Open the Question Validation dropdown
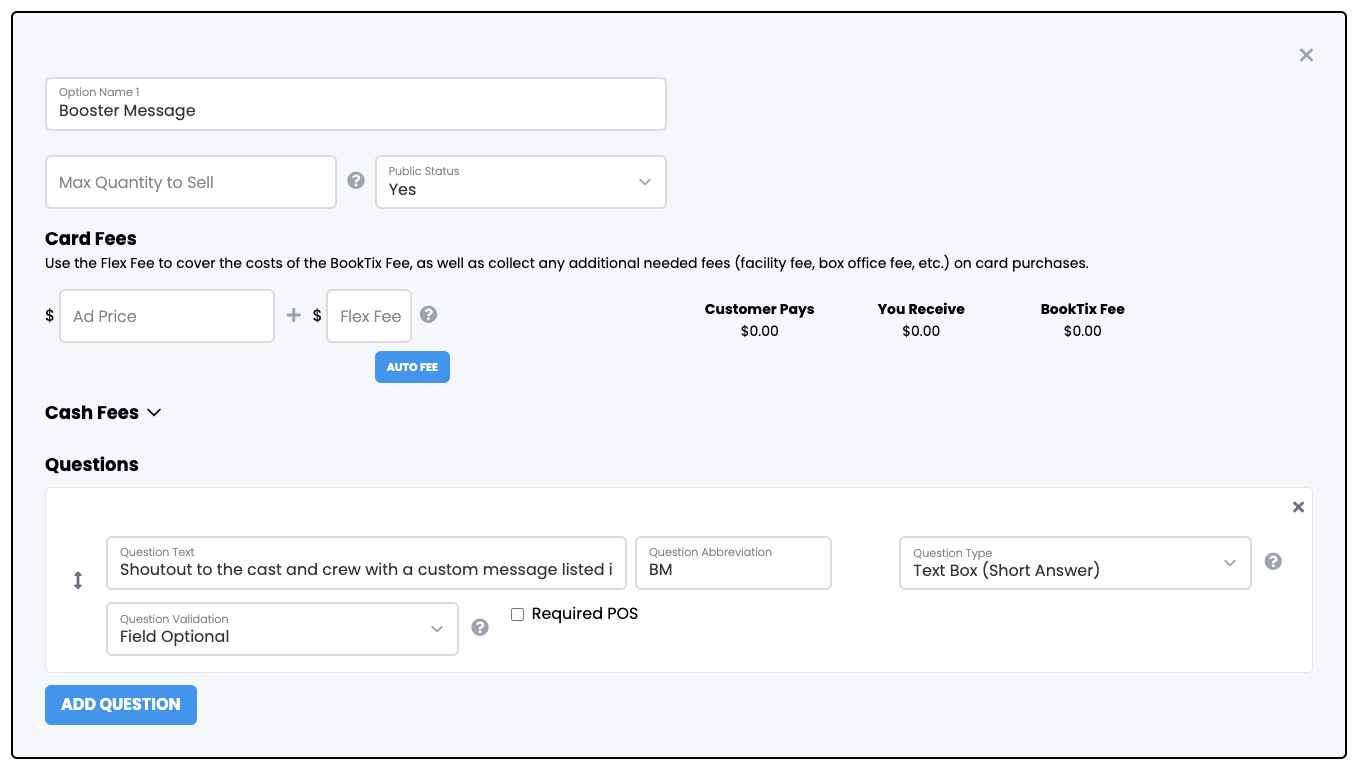The height and width of the screenshot is (772, 1358). (282, 629)
